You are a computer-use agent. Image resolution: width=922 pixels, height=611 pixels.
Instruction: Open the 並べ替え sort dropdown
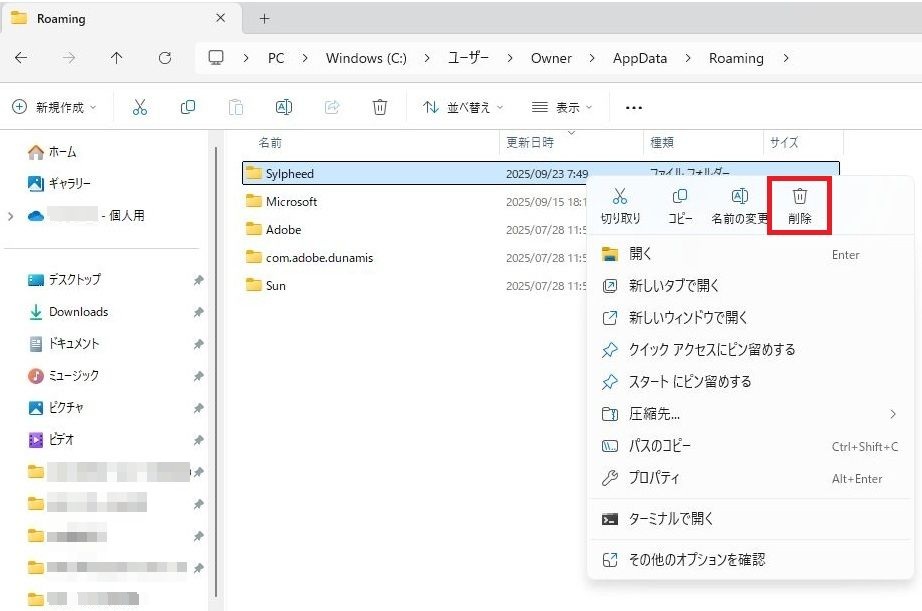coord(463,107)
